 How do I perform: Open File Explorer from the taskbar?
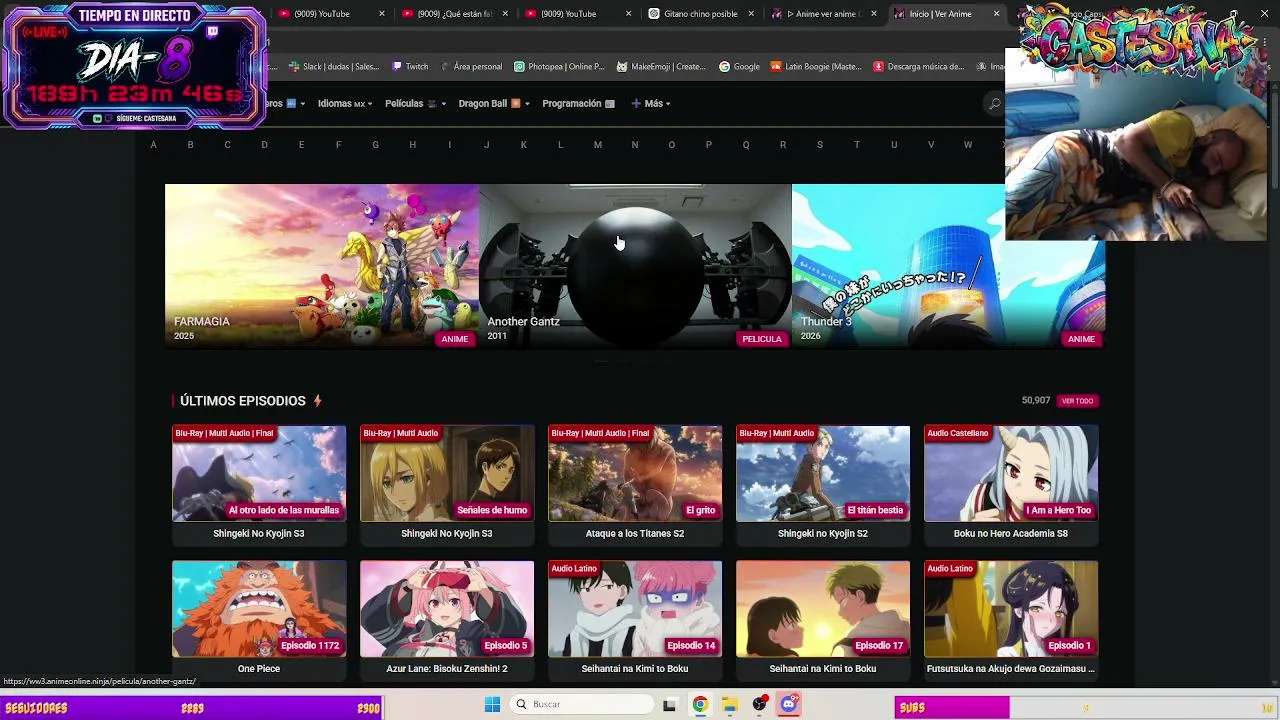pos(730,704)
